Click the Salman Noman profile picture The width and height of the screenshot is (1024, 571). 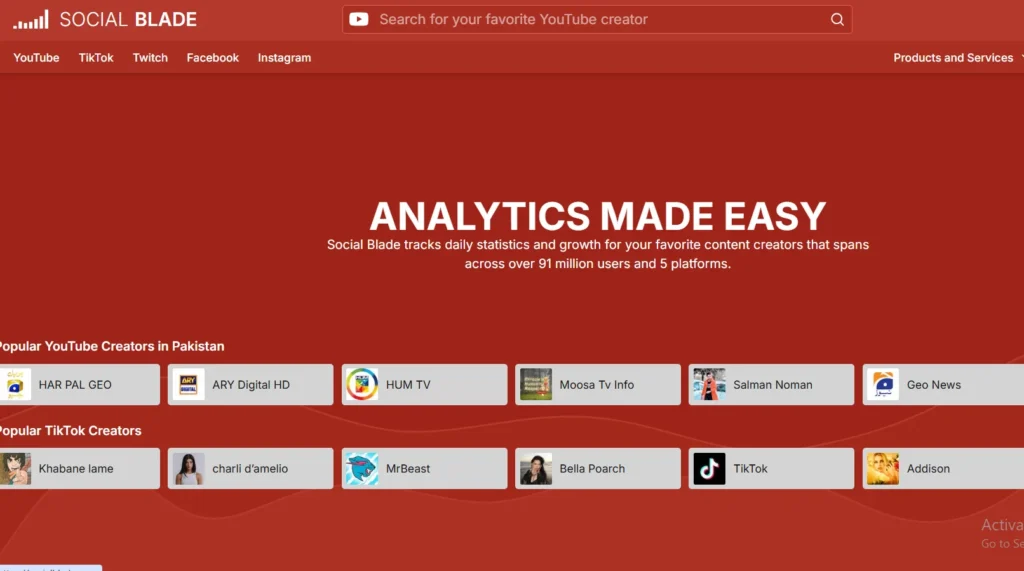709,384
